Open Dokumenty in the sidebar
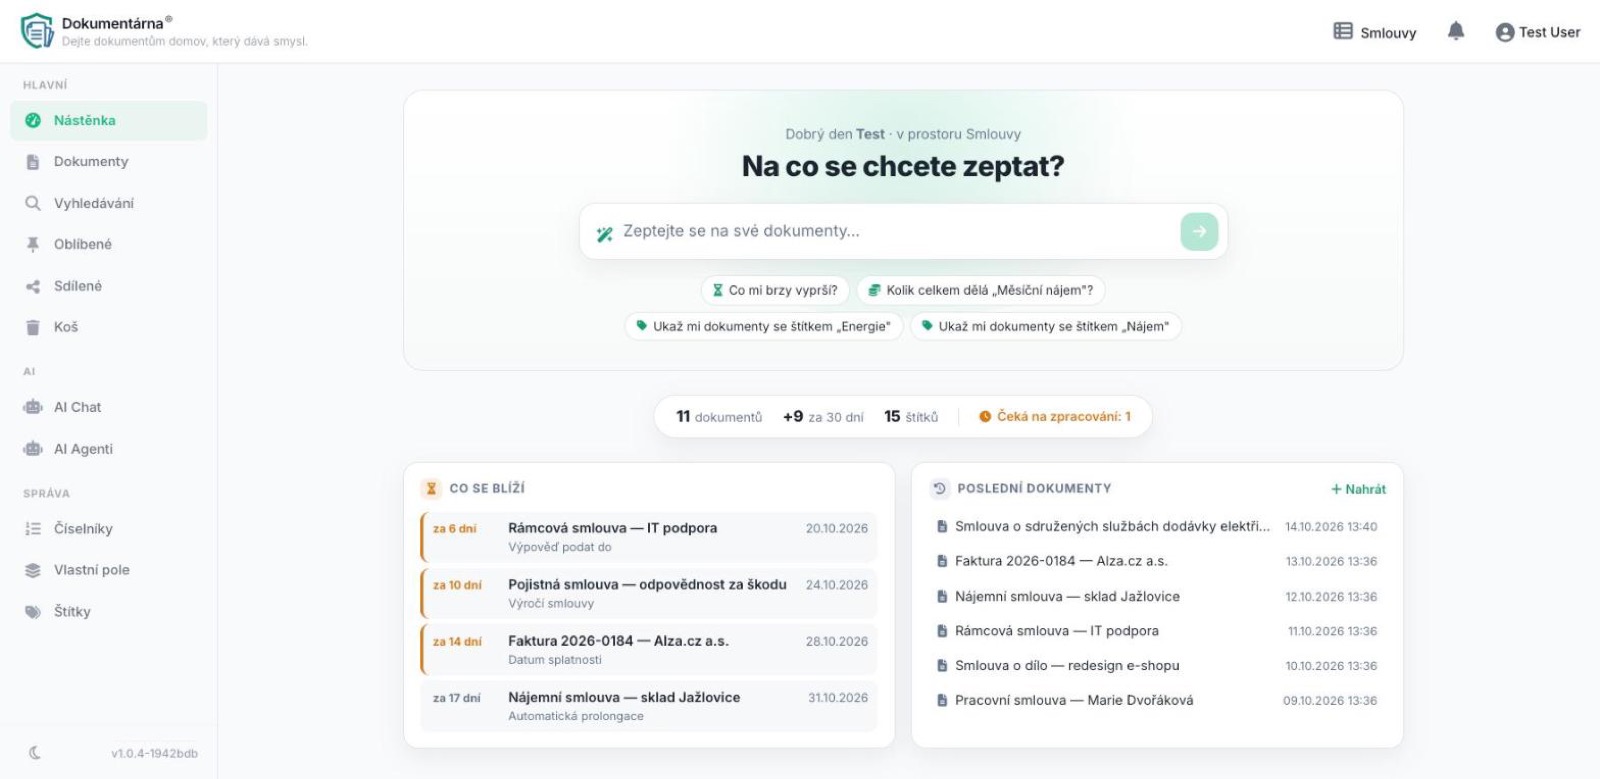 [x=109, y=162]
